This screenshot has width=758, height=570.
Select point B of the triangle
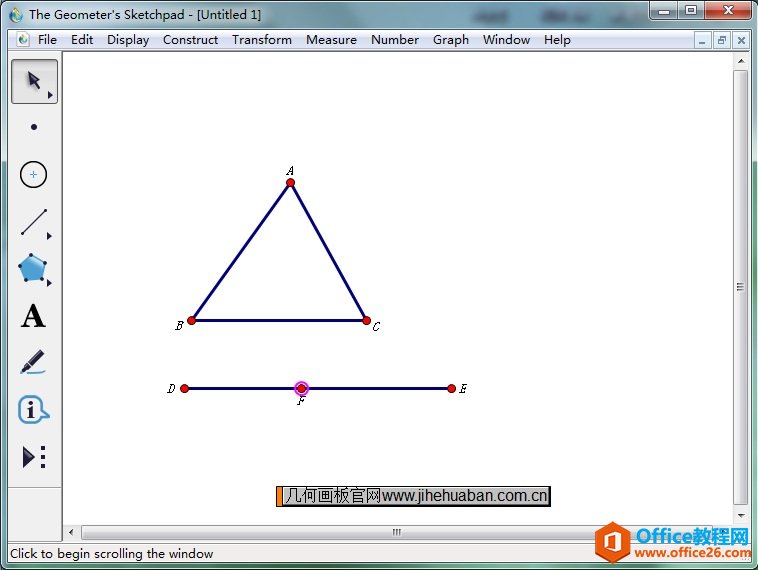pos(191,321)
